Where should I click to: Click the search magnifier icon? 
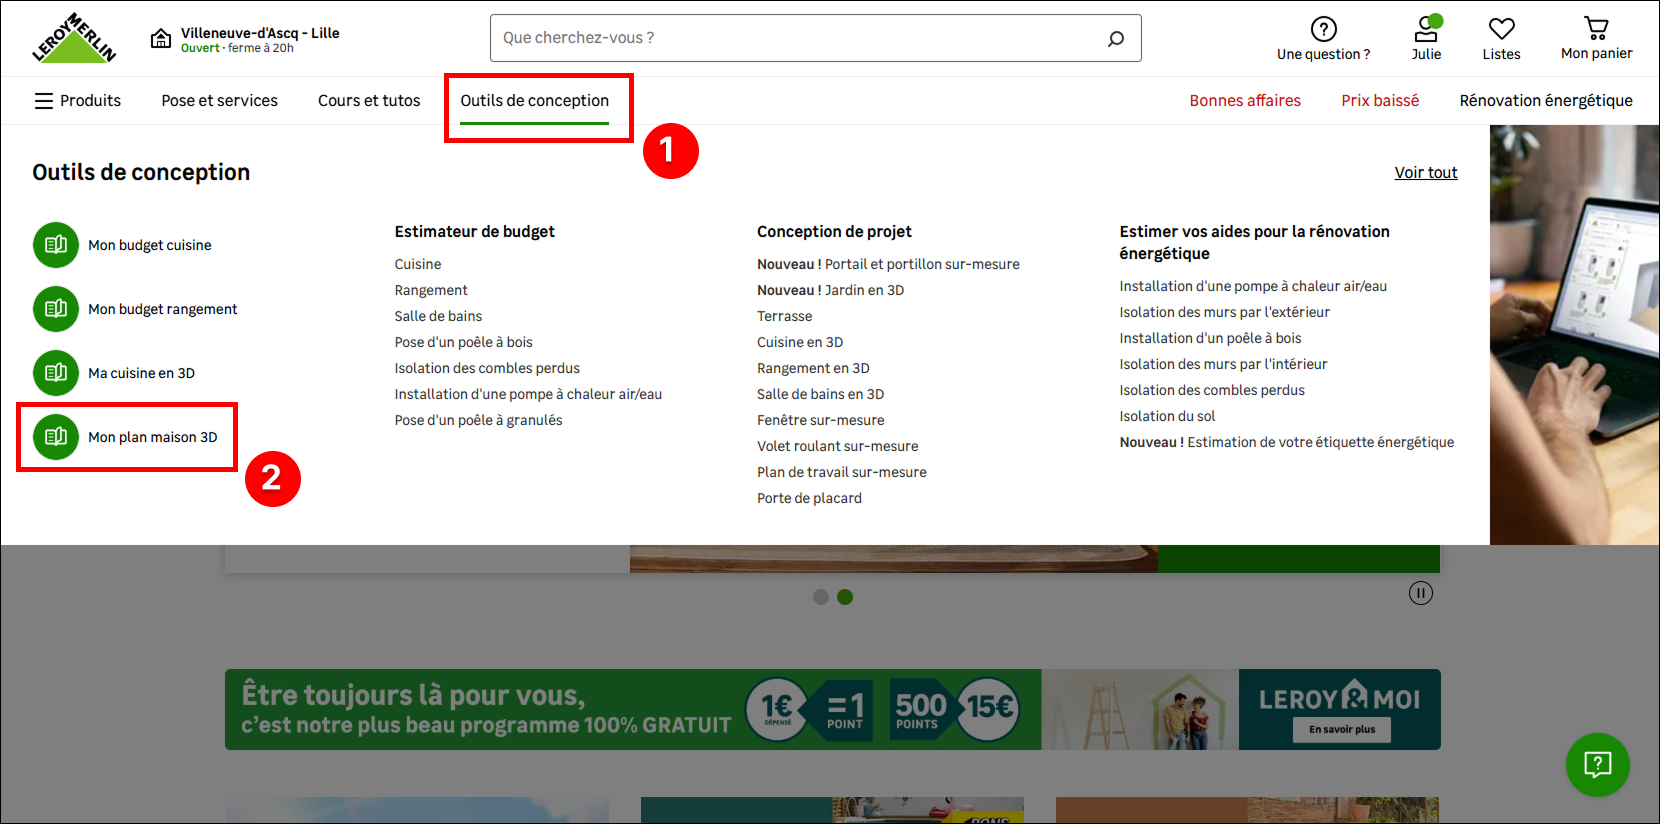1116,38
